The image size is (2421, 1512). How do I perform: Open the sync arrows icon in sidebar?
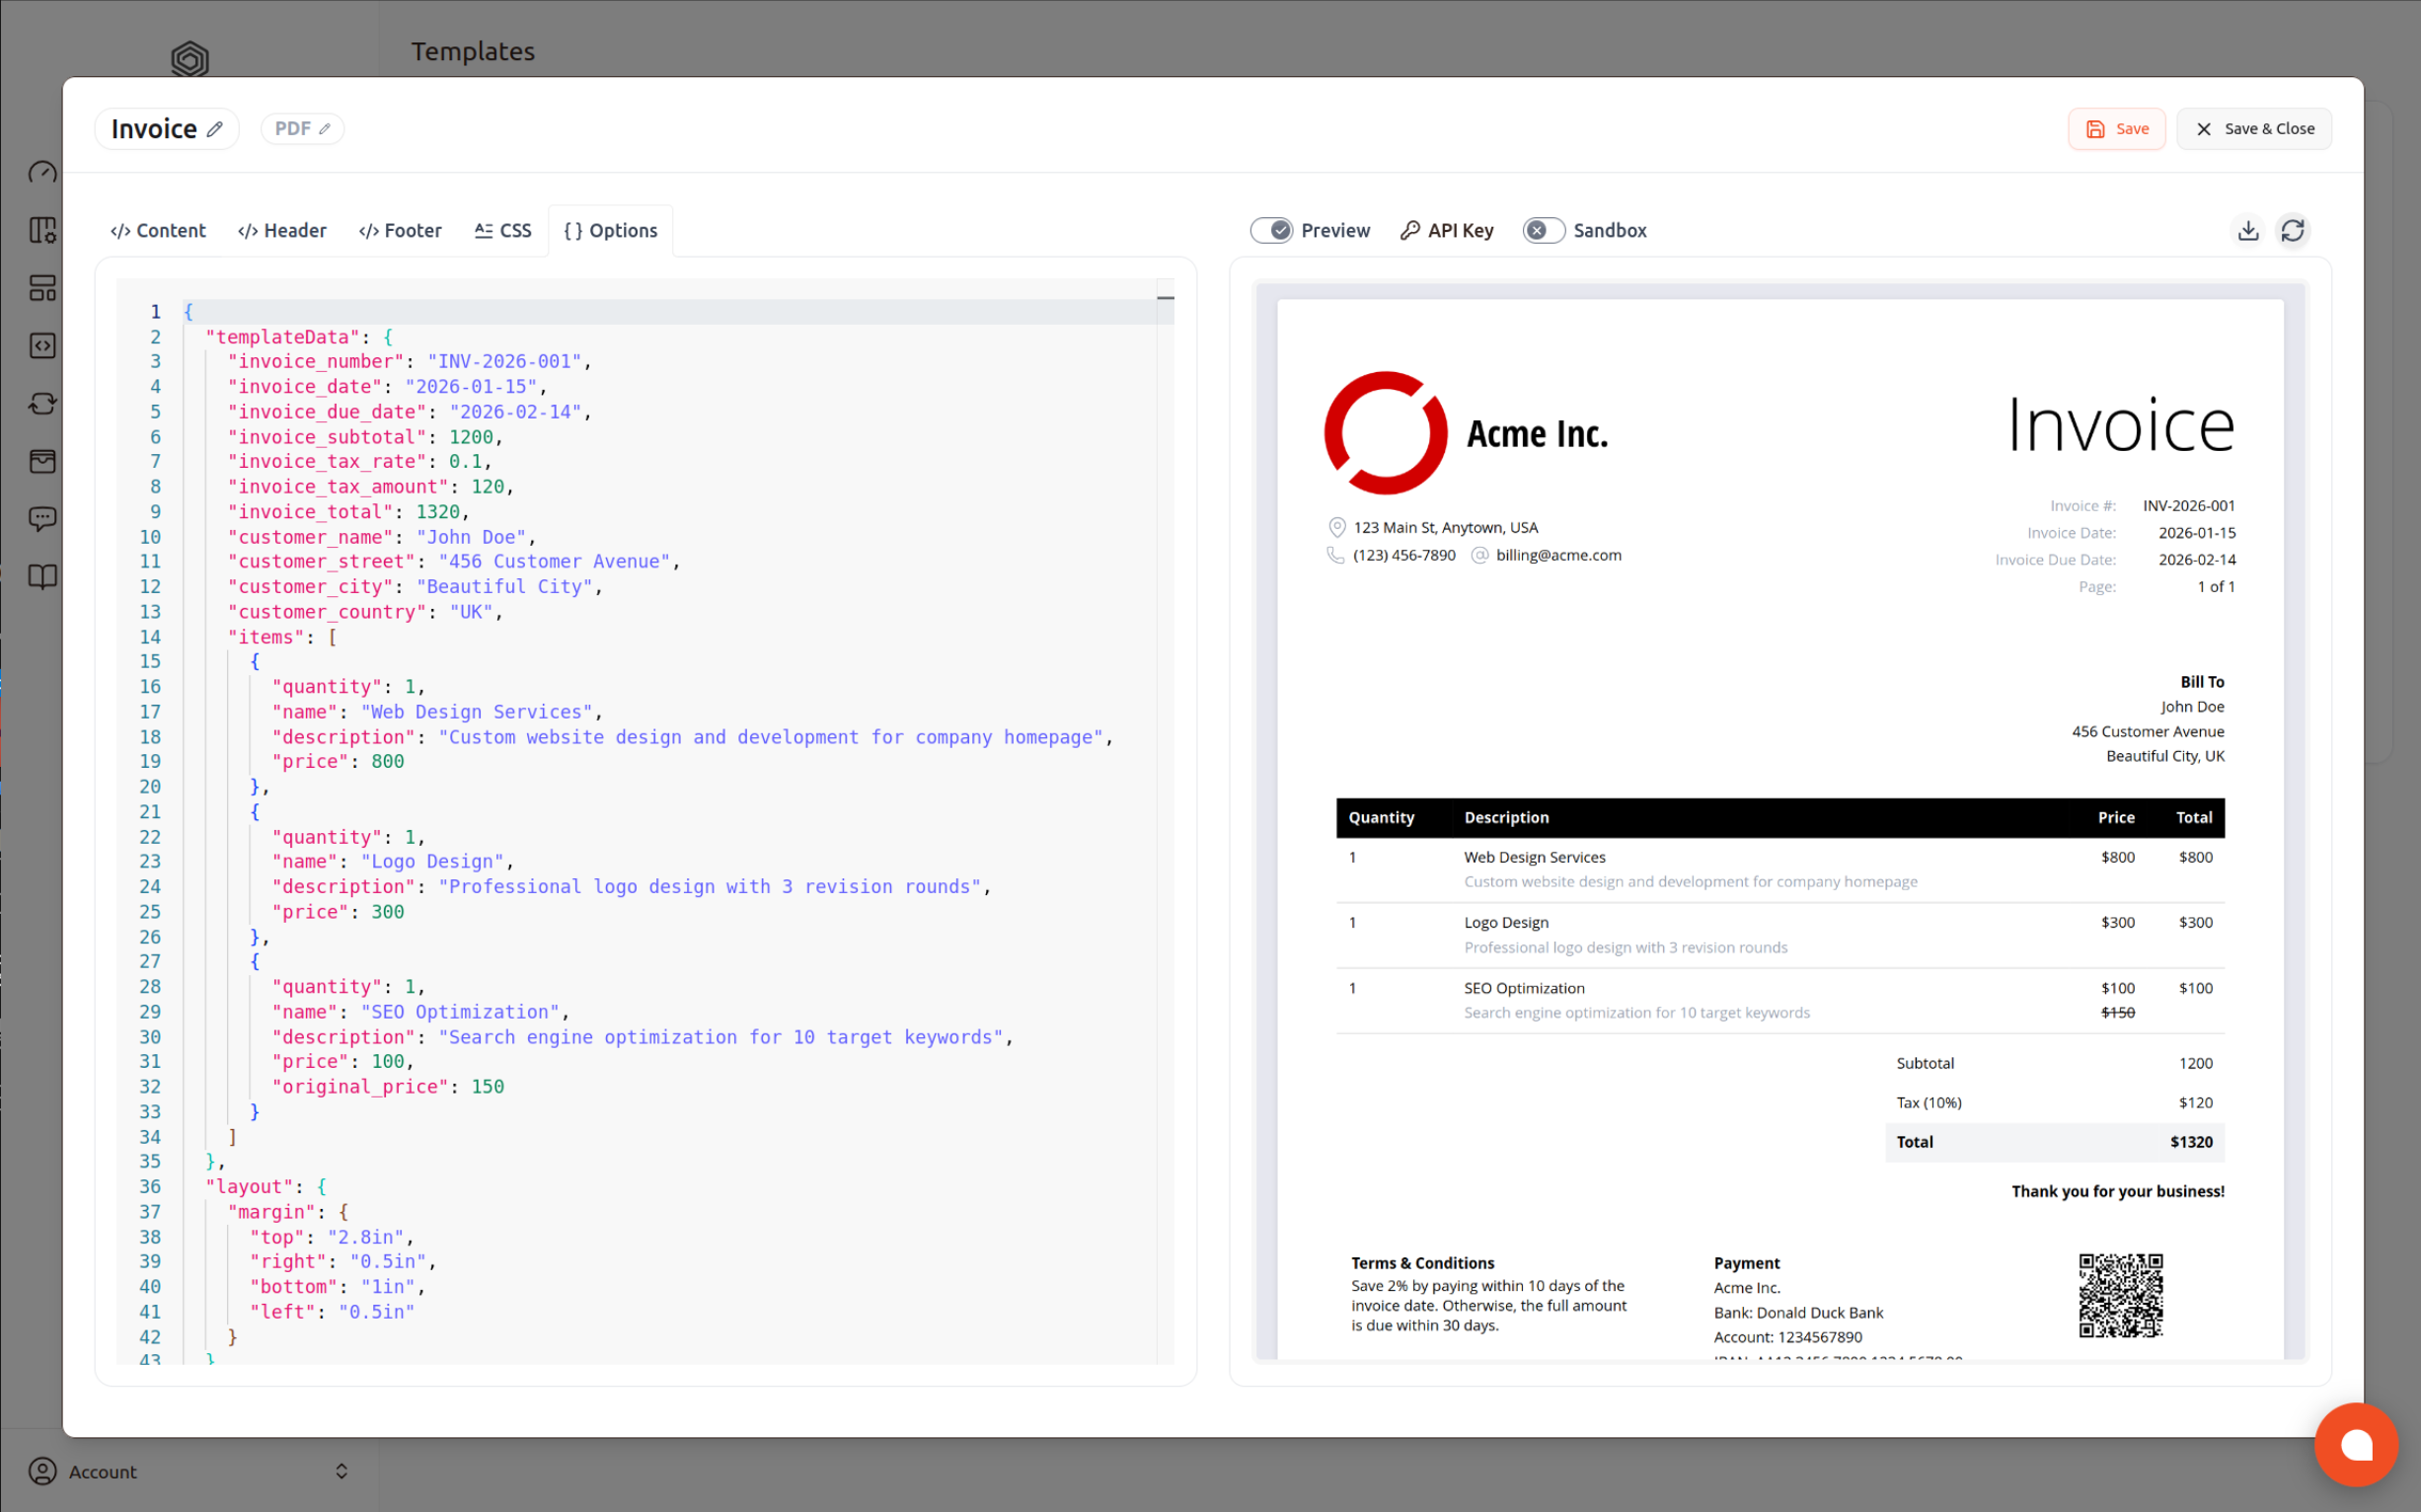pyautogui.click(x=42, y=404)
